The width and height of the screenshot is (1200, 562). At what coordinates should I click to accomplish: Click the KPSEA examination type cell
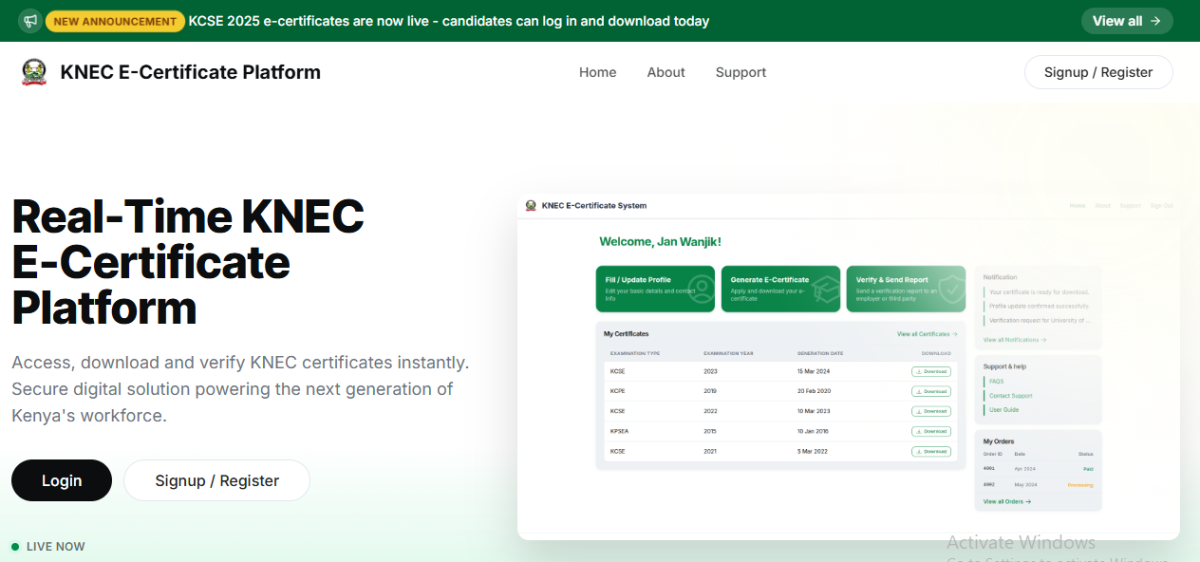[619, 431]
